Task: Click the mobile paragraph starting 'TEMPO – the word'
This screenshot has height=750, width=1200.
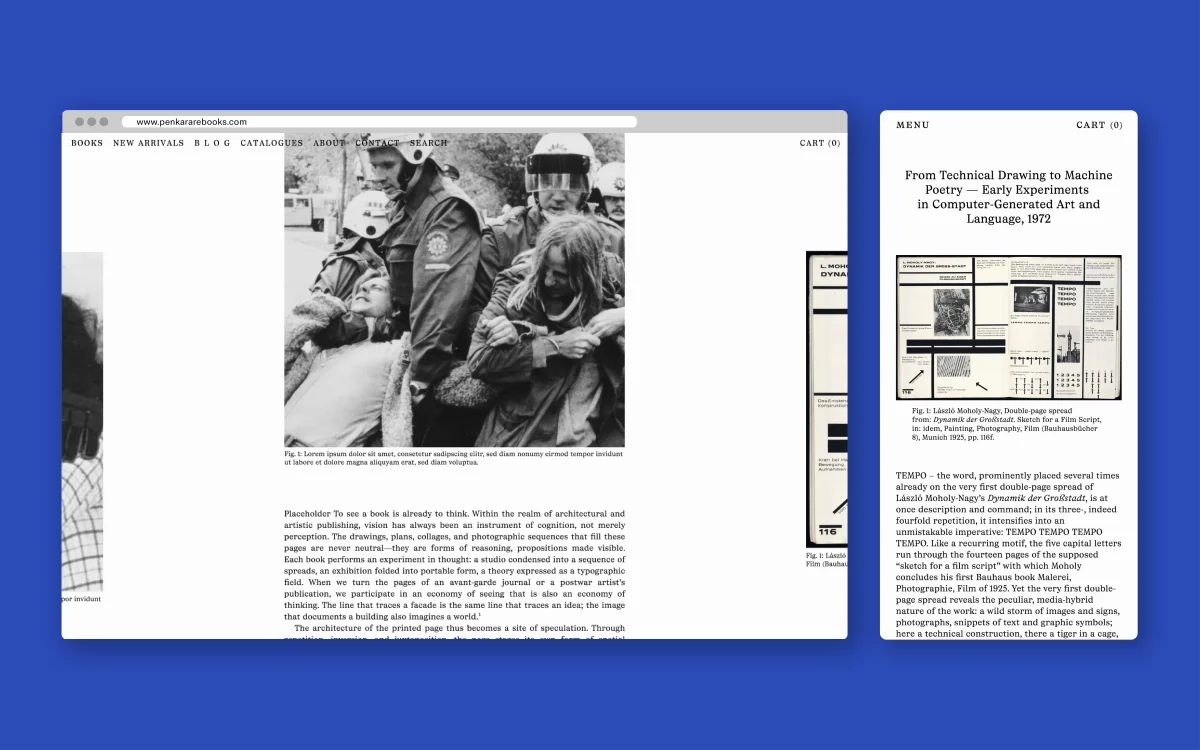Action: coord(1009,554)
